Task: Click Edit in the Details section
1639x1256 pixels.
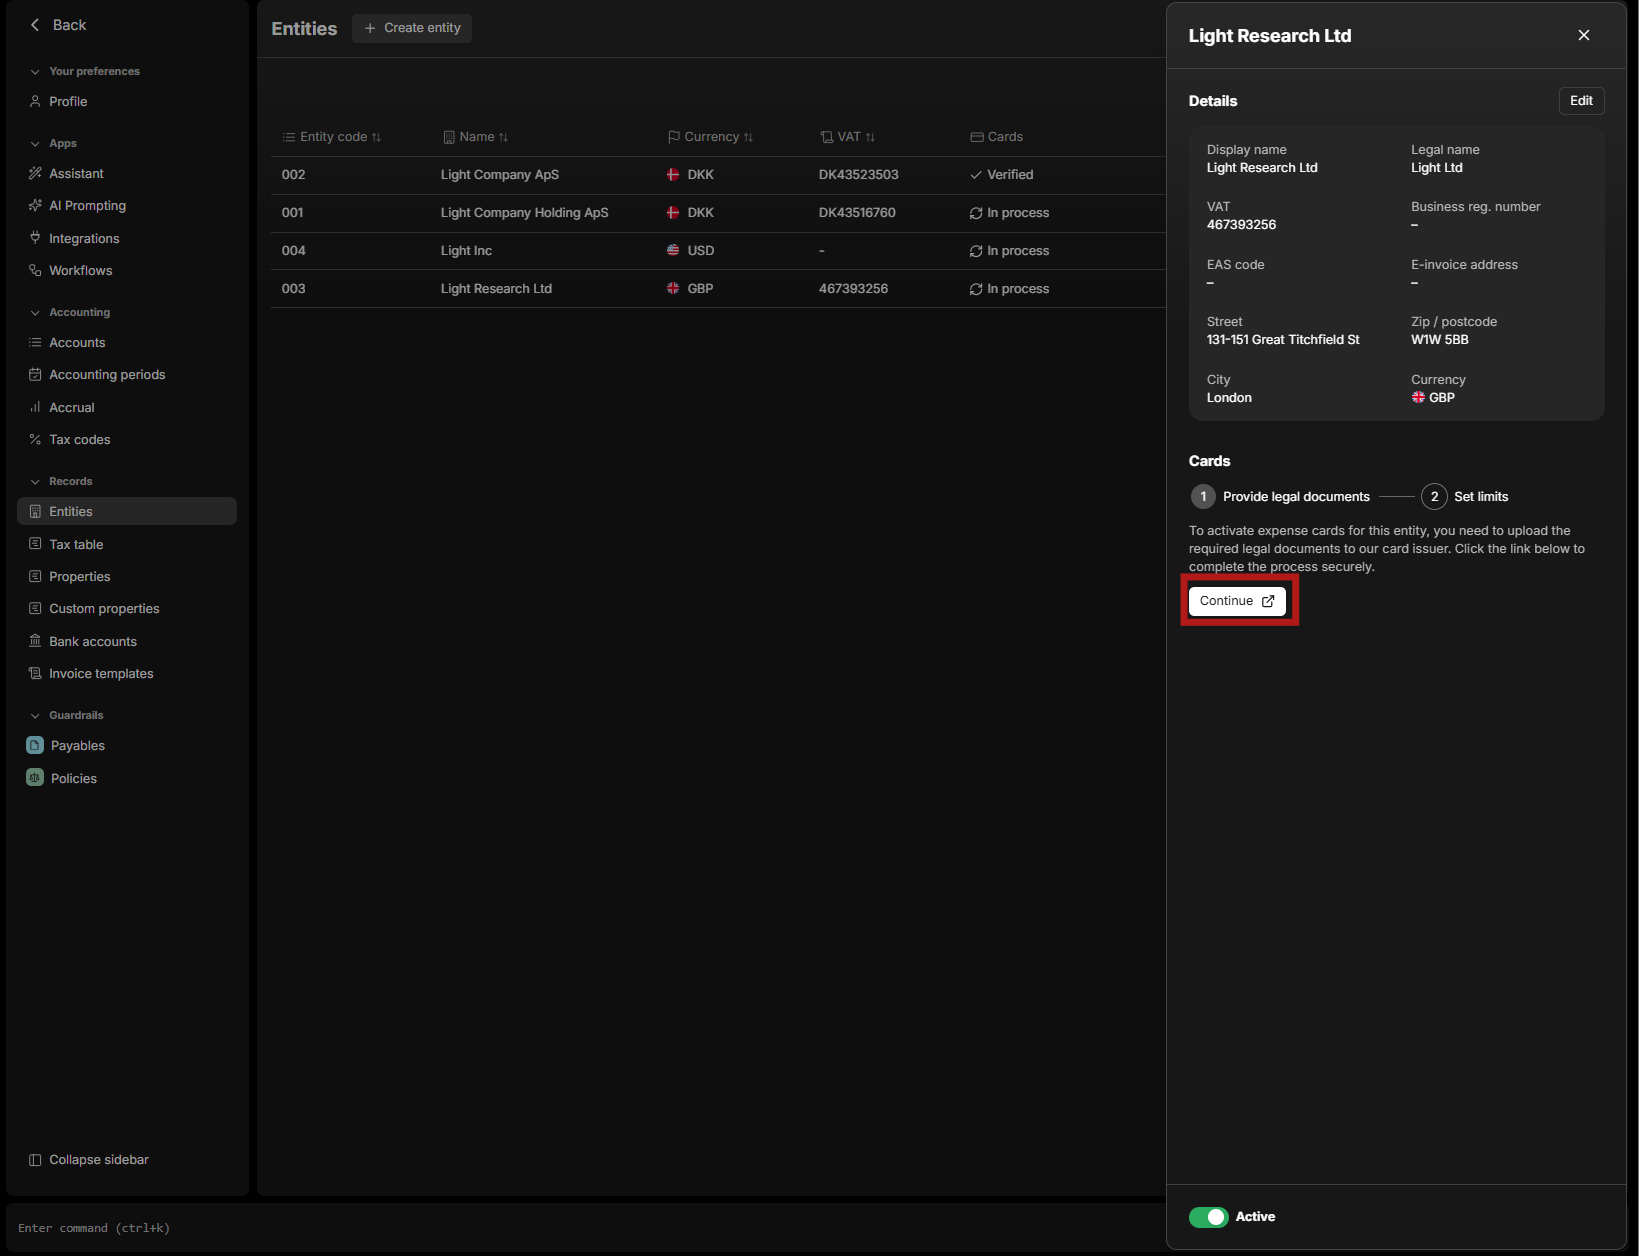Action: click(1581, 101)
